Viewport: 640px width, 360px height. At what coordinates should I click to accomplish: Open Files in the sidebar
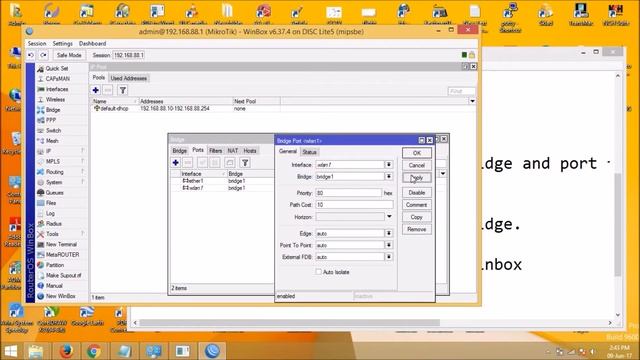point(51,203)
